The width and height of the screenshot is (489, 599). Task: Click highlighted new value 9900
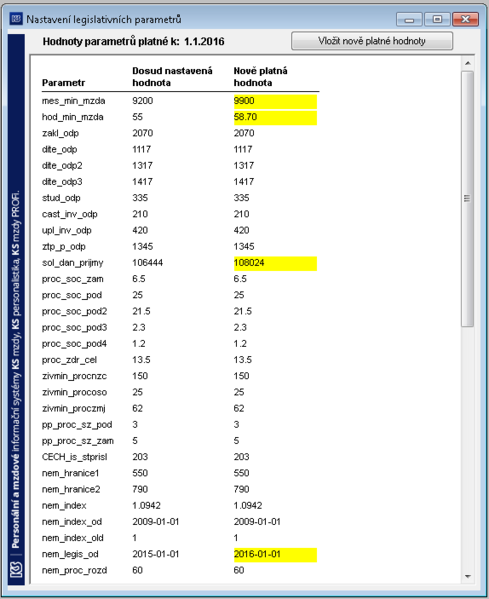point(275,101)
